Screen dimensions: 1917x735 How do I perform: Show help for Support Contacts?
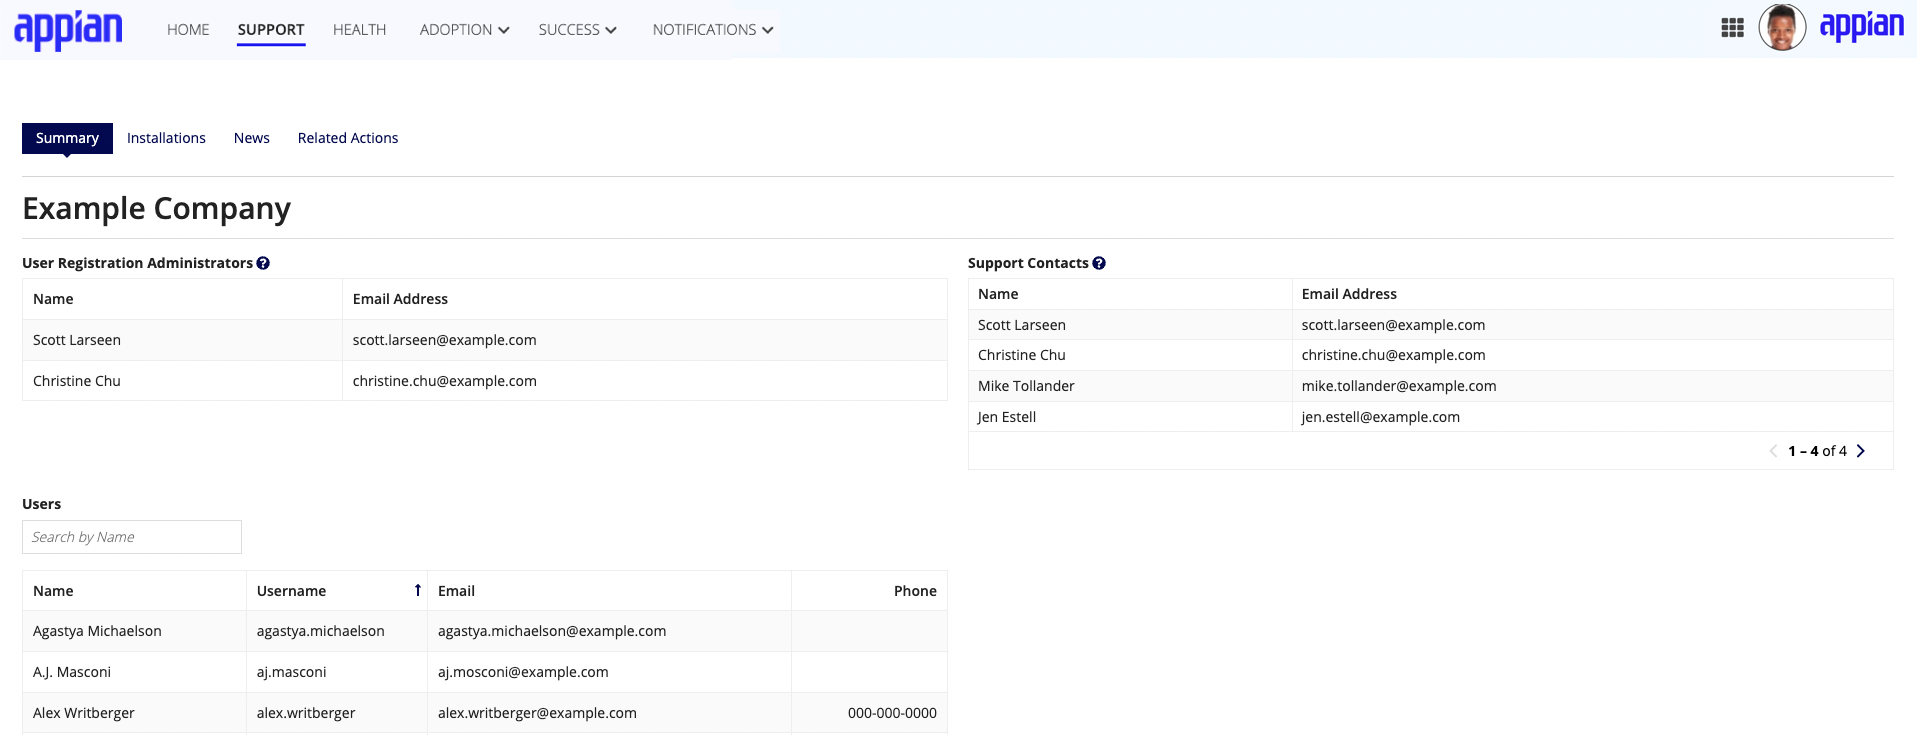1099,263
